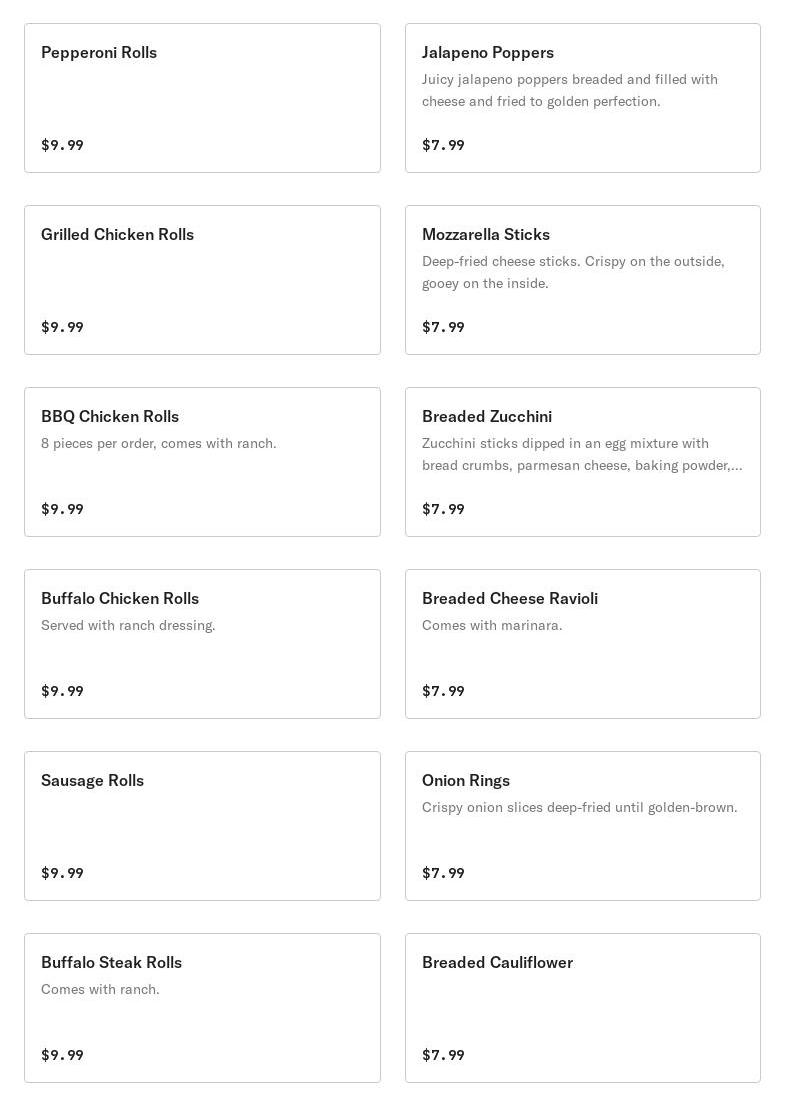
Task: Add Sausage Rolls by clicking its card
Action: (202, 826)
